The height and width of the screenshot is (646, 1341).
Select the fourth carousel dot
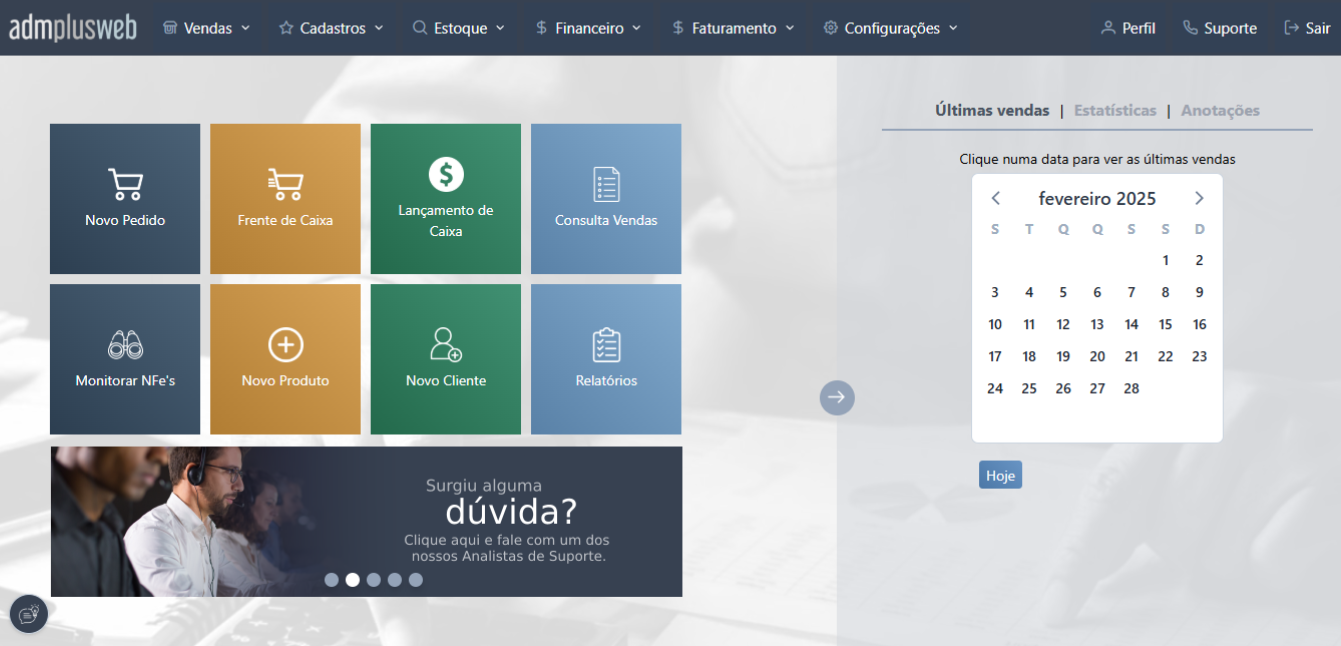point(394,579)
